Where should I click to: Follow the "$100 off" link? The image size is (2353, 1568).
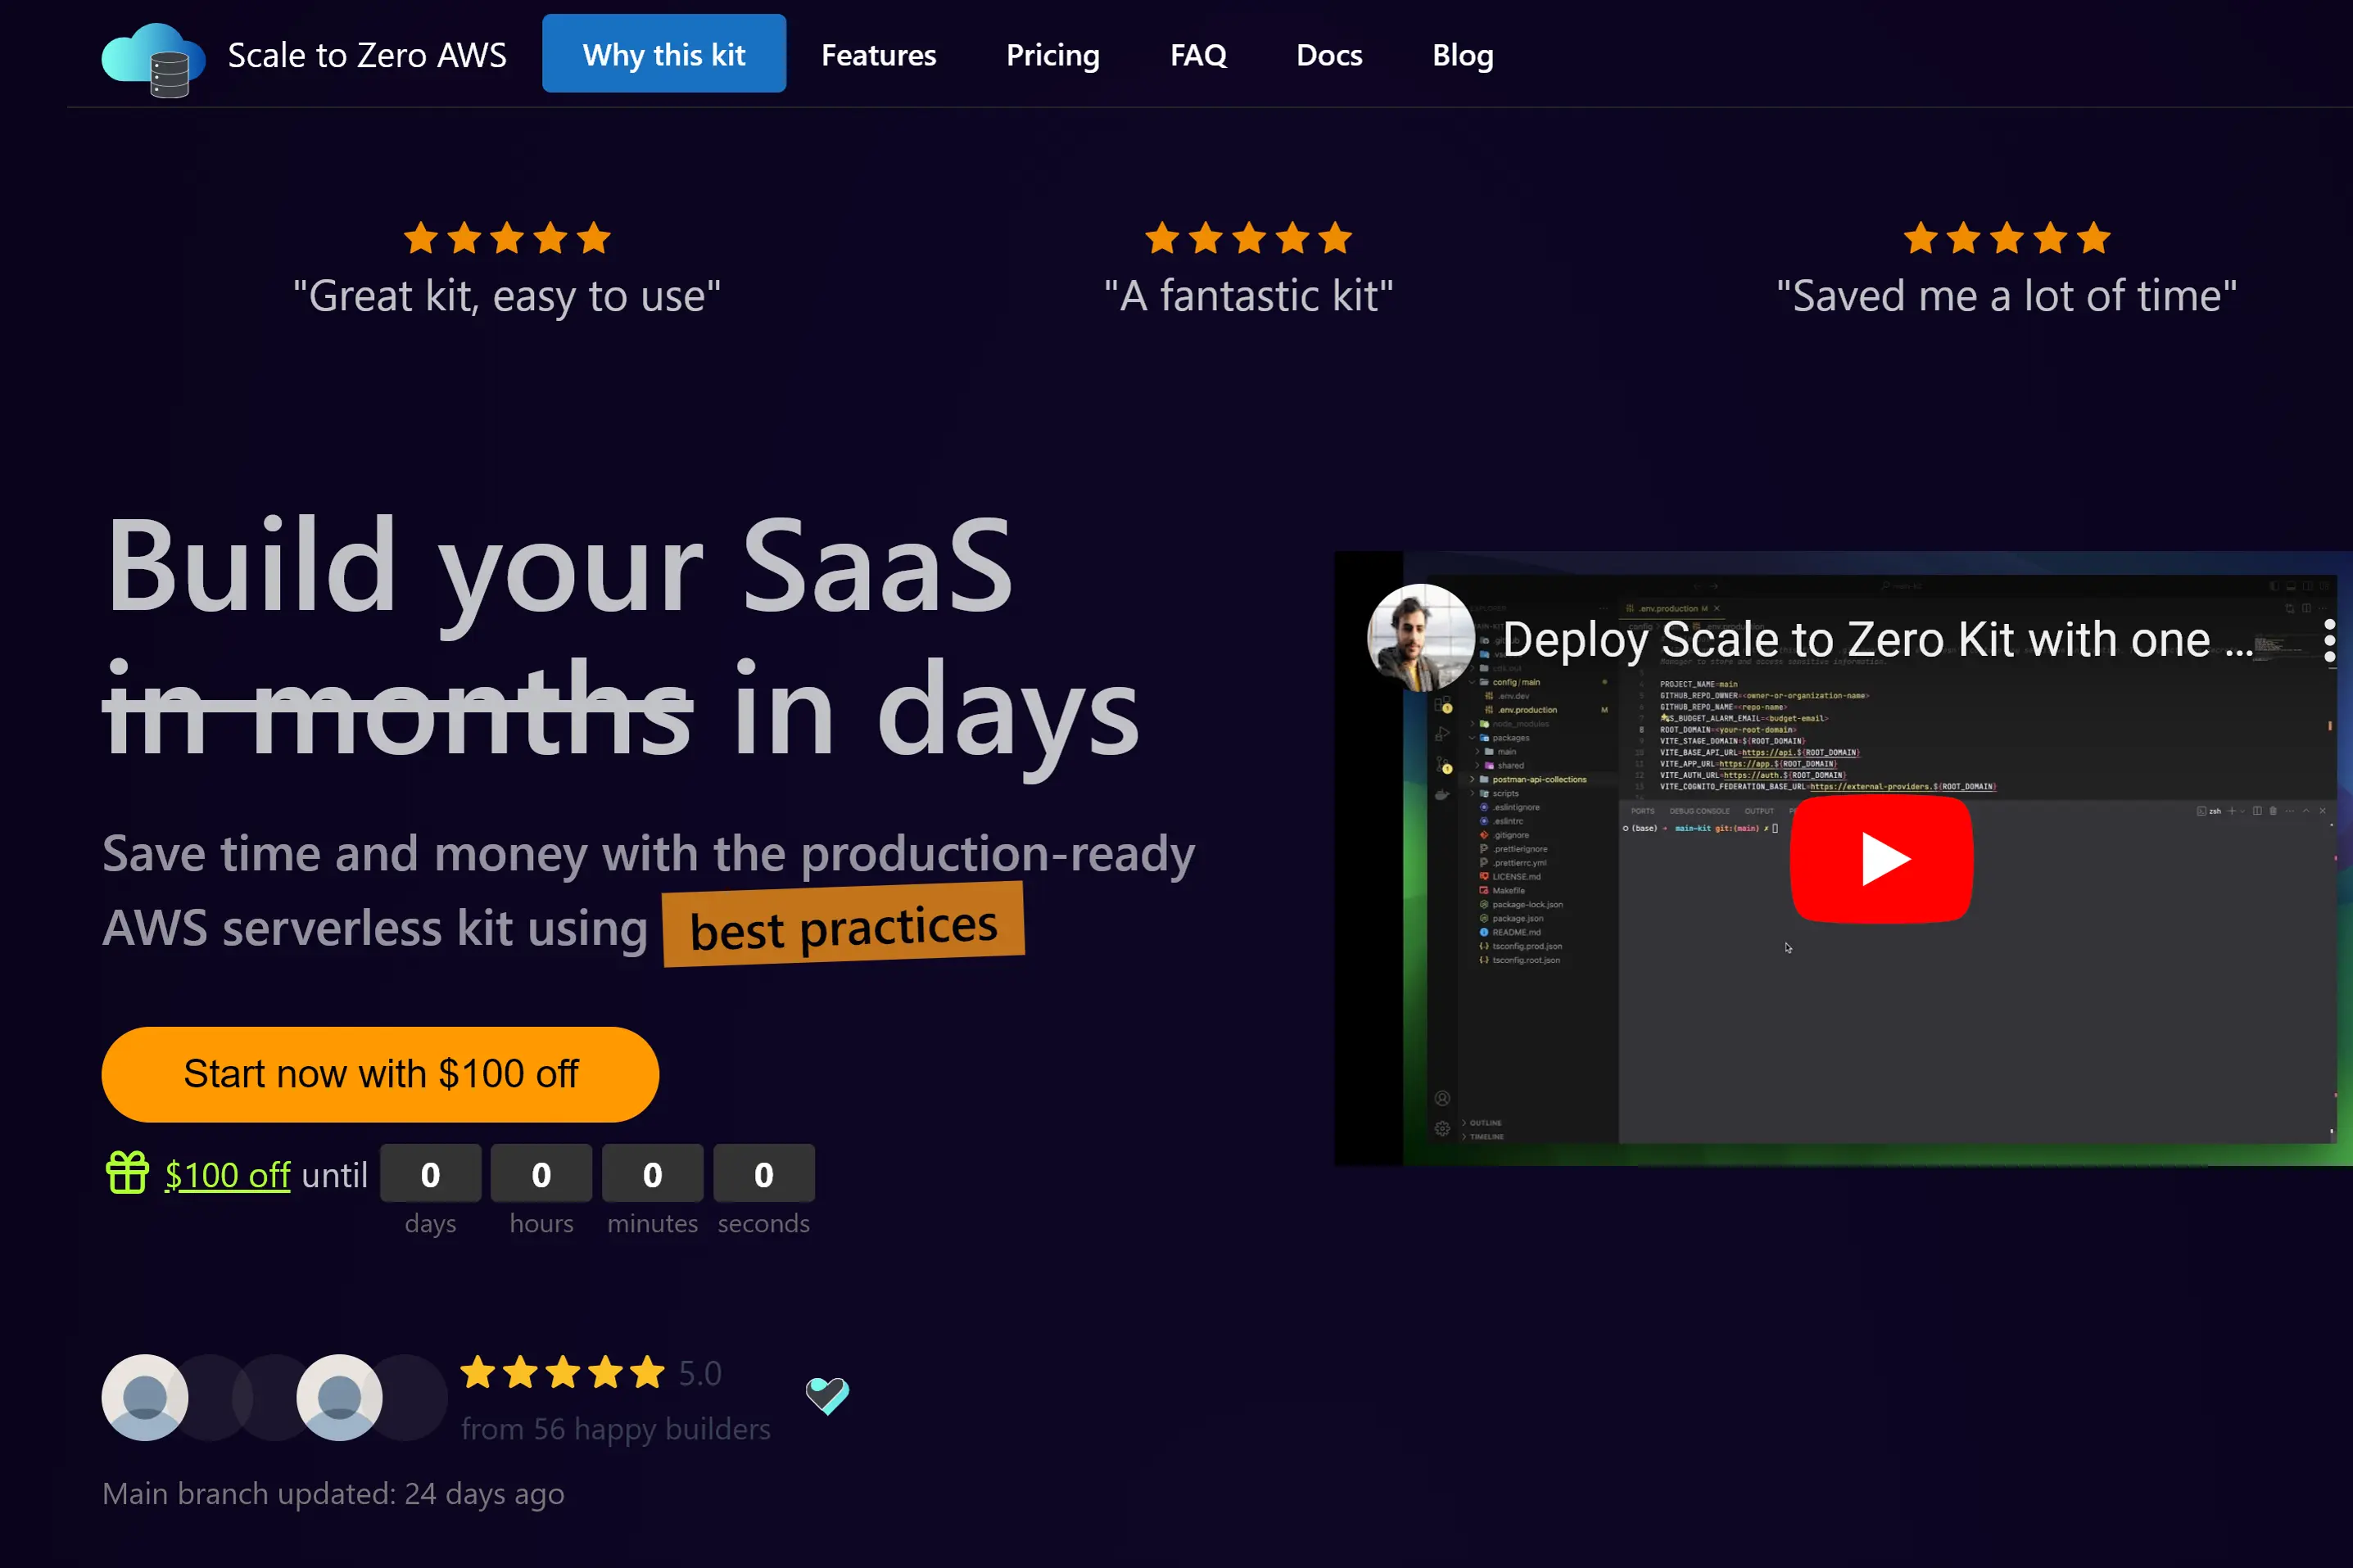[227, 1175]
